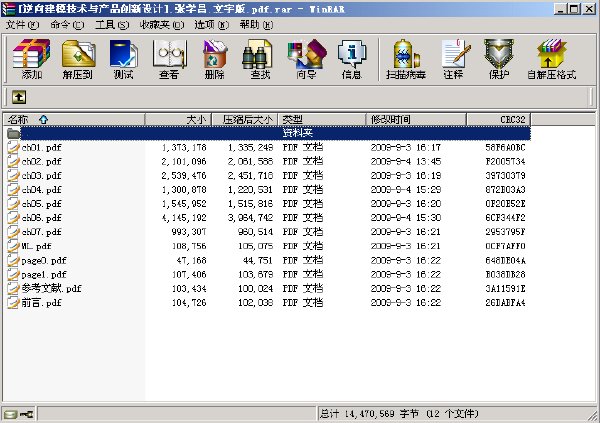This screenshot has width=600, height=423.
Task: Click size value 1,373,178
Action: pyautogui.click(x=184, y=148)
